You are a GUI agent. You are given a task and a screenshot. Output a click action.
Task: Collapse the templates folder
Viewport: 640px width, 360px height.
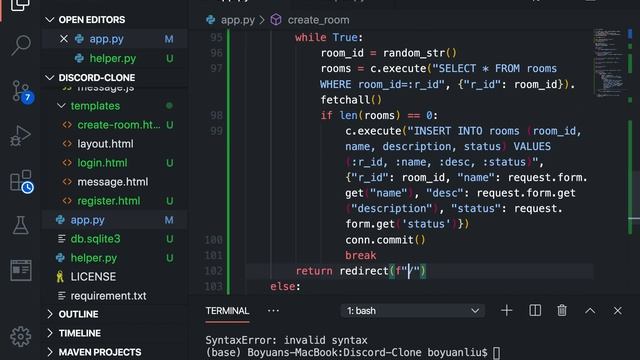(x=61, y=106)
